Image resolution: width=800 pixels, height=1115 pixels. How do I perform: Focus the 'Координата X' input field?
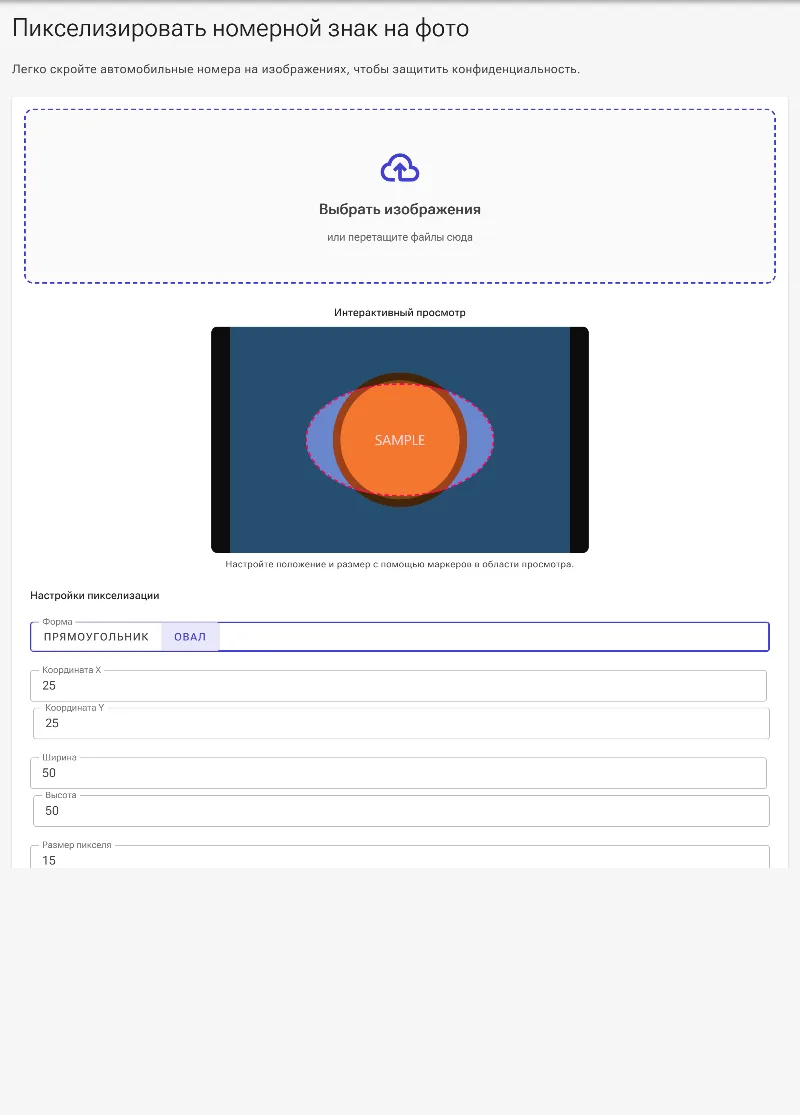click(x=398, y=685)
